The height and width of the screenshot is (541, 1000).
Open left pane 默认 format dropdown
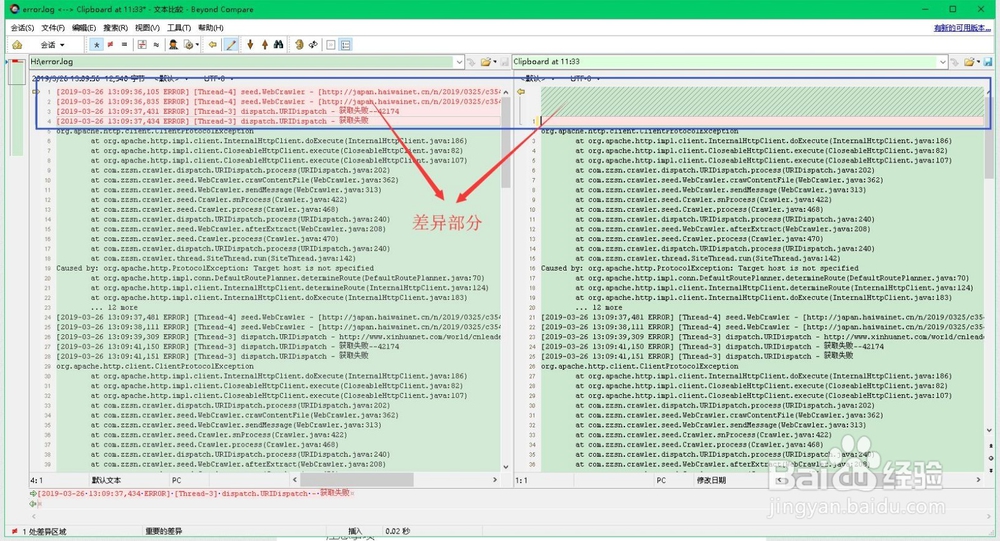click(170, 78)
